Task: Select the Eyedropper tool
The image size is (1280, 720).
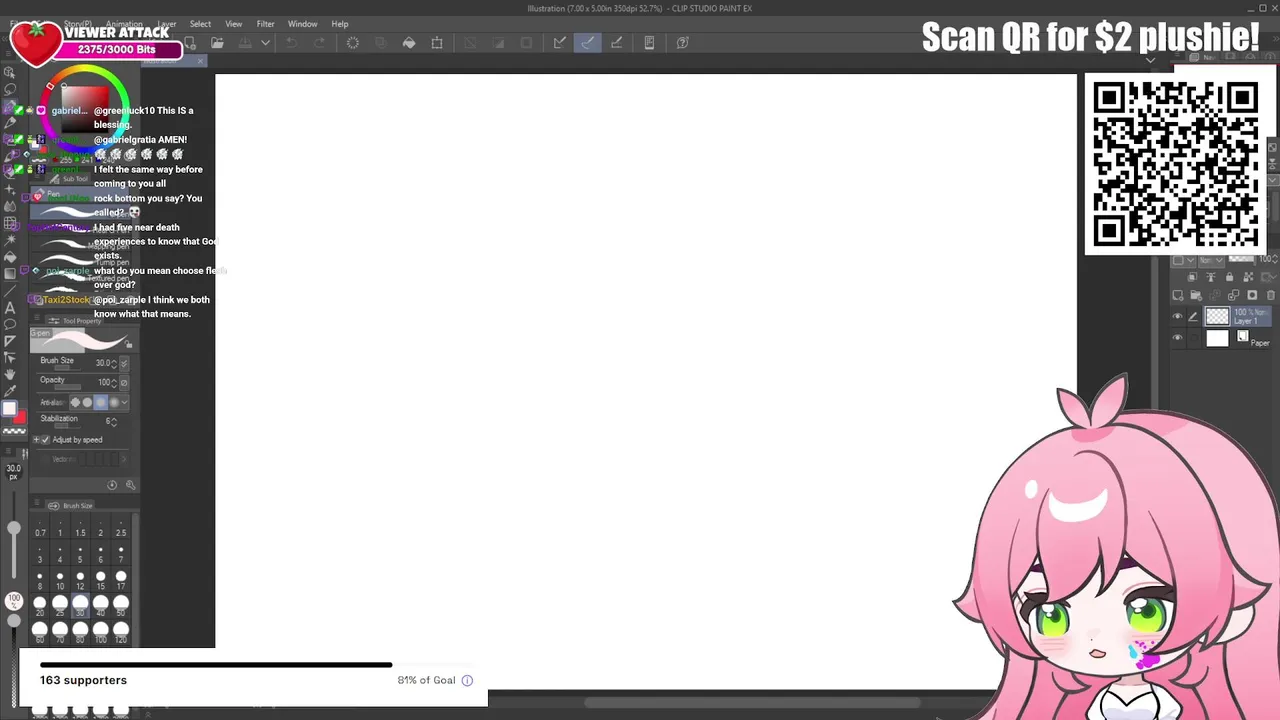Action: click(x=10, y=391)
